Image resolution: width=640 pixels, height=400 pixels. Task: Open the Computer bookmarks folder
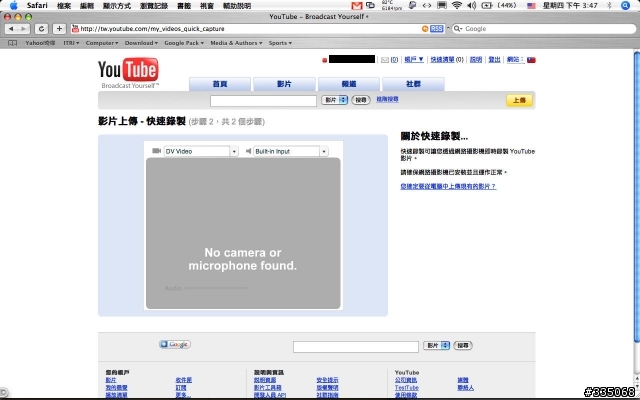(102, 43)
